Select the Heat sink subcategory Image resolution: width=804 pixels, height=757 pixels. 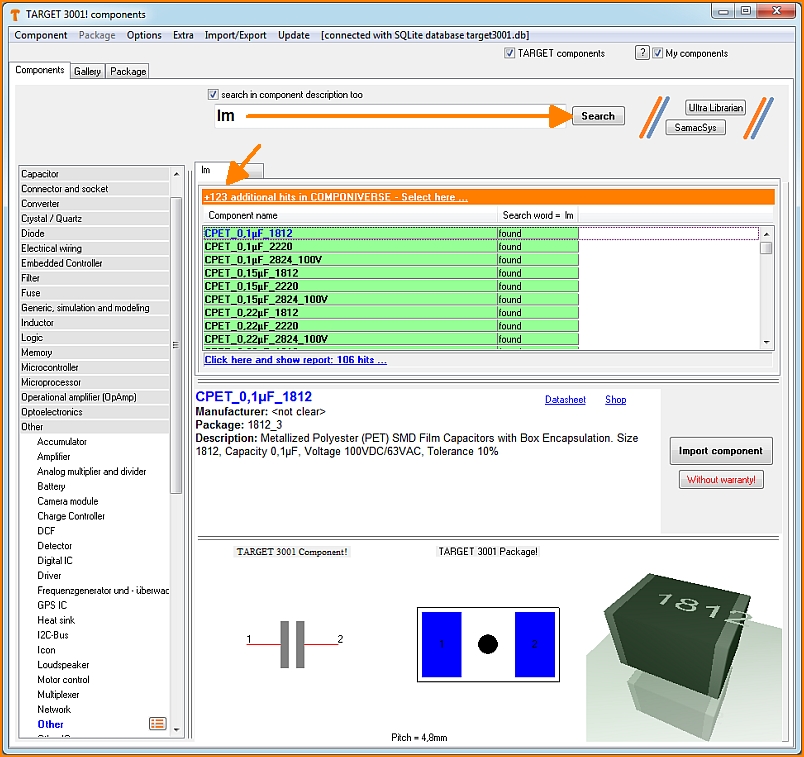[56, 620]
